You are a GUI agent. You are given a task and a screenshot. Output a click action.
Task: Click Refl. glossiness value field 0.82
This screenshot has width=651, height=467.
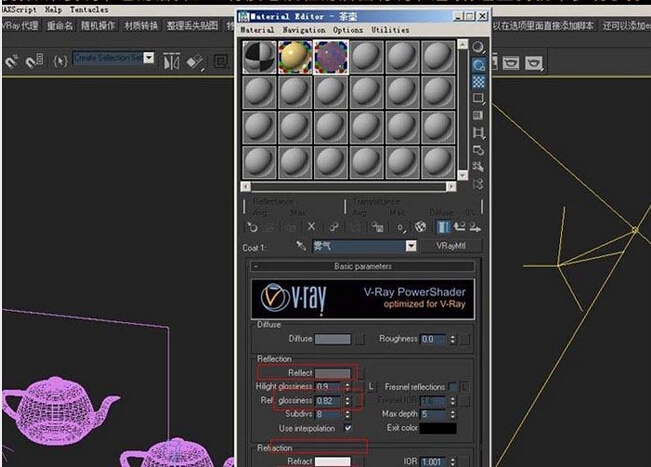329,401
